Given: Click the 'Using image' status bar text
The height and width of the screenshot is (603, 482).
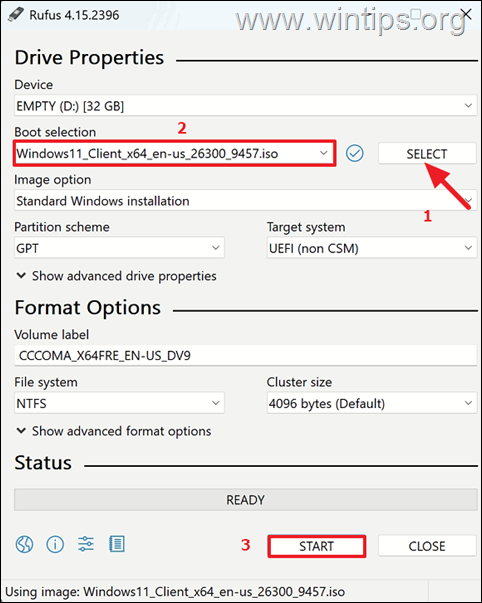Looking at the screenshot, I should coord(175,591).
